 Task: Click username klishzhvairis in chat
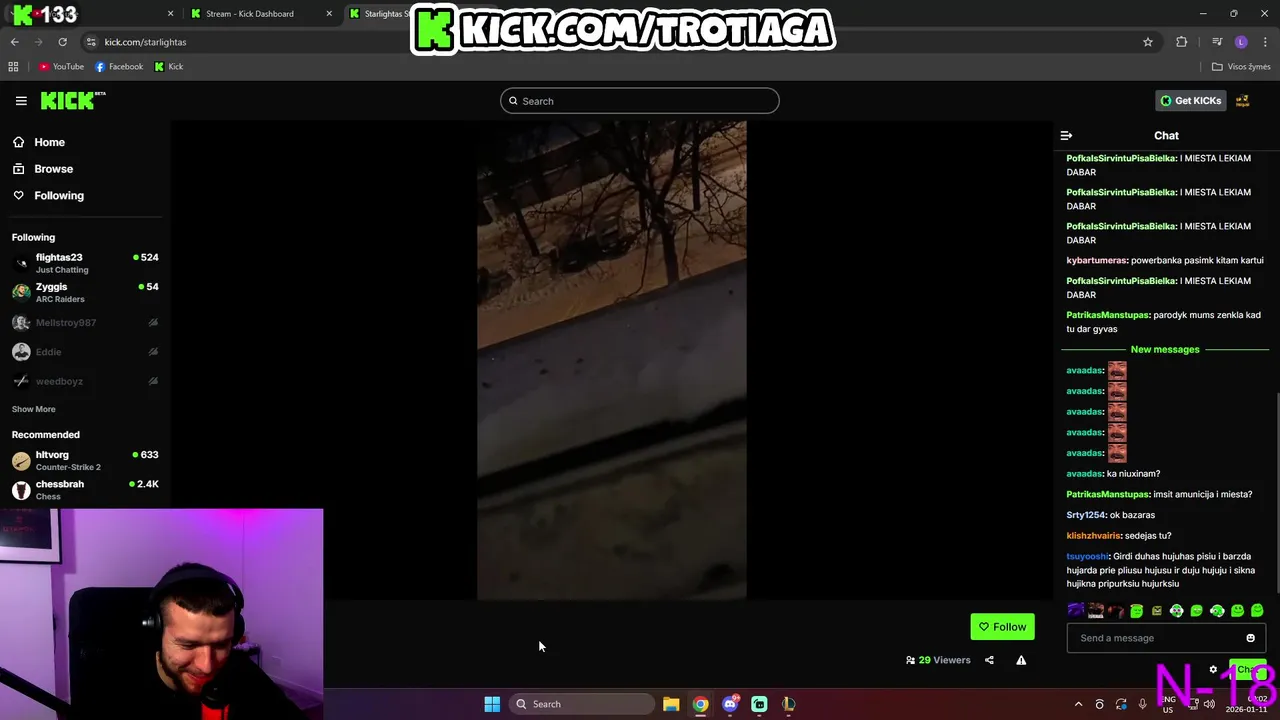1093,536
